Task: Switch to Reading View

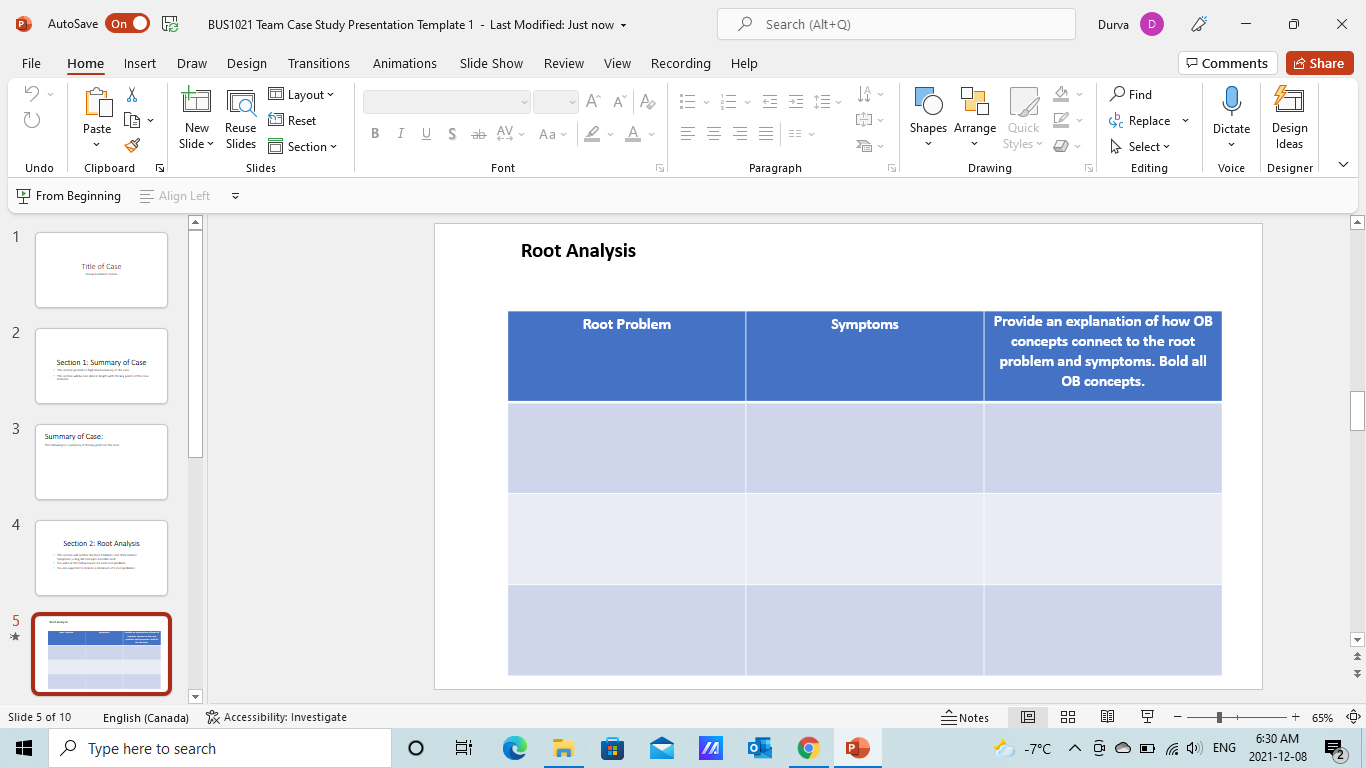Action: pyautogui.click(x=1107, y=717)
